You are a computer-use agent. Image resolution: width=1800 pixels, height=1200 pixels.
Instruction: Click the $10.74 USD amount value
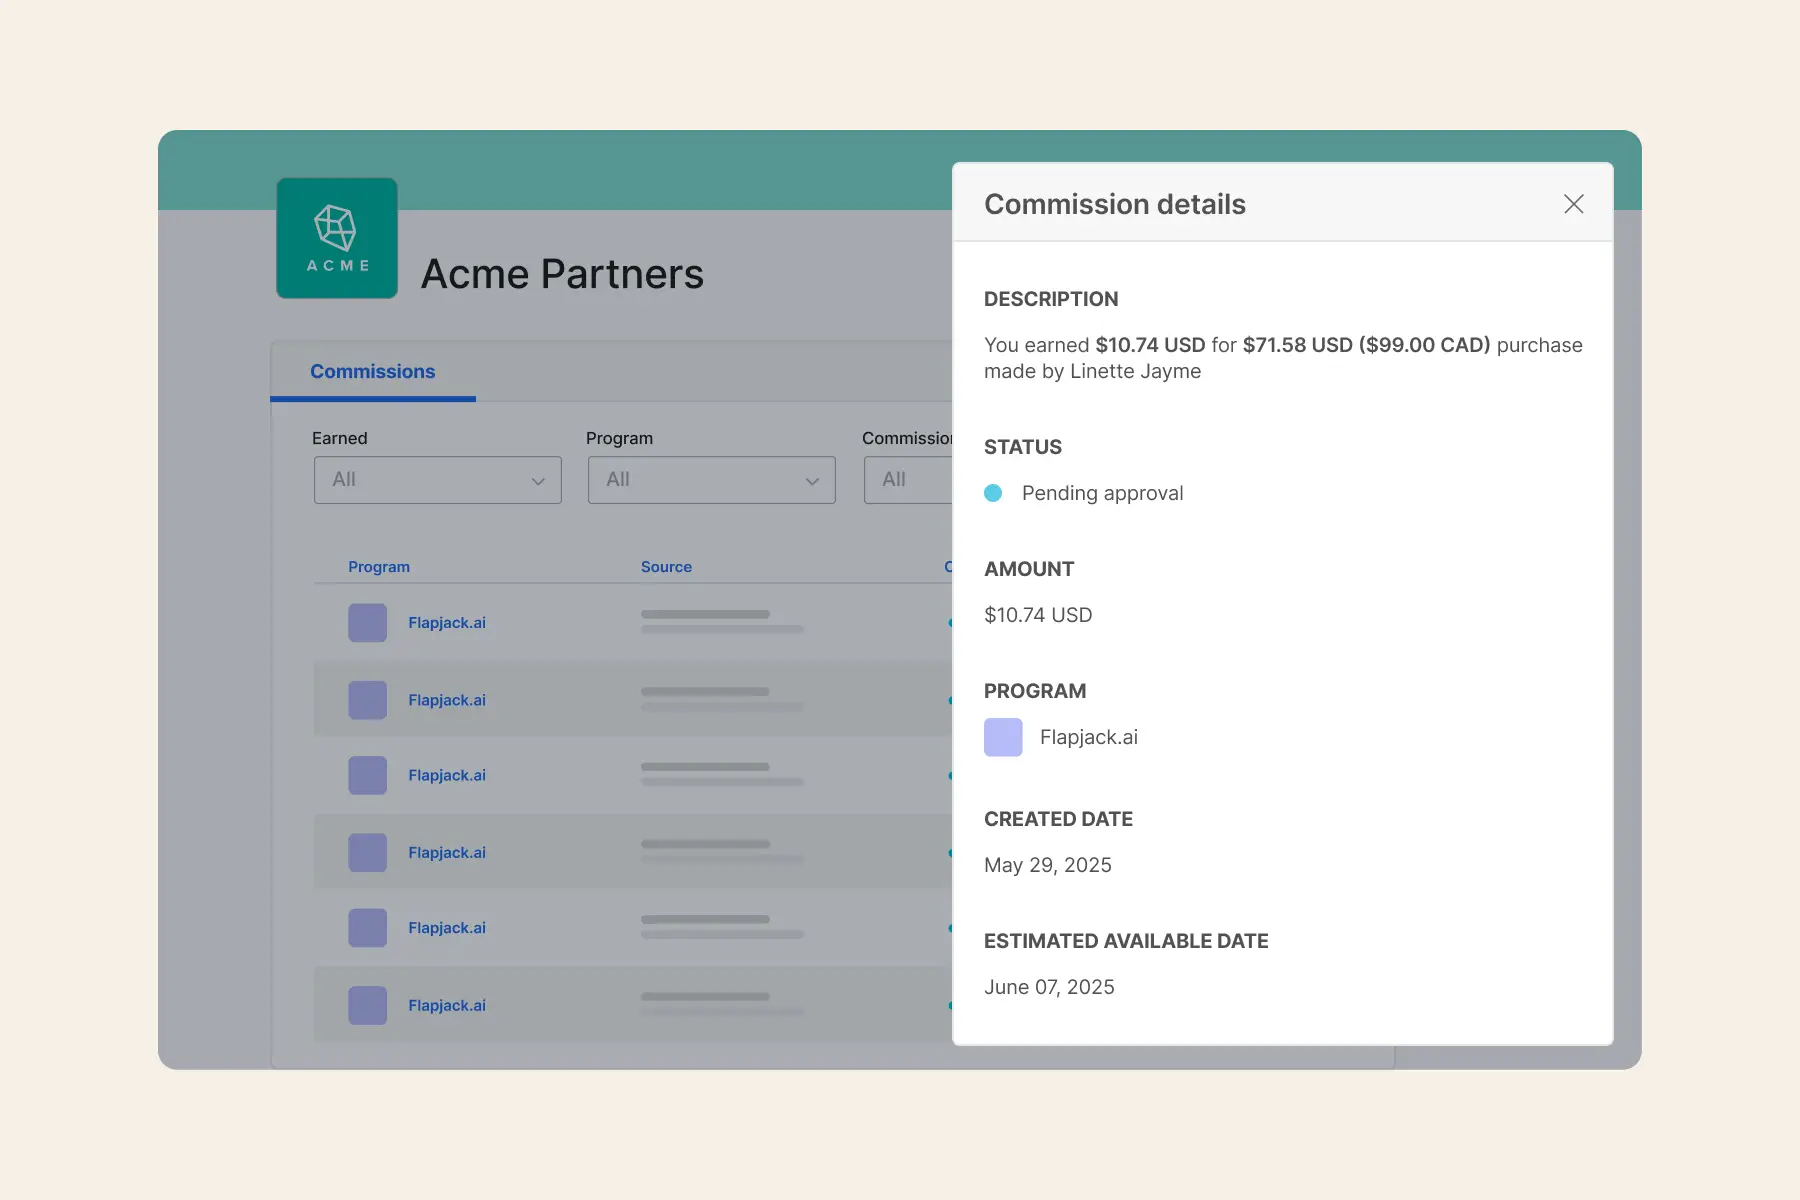(1038, 615)
